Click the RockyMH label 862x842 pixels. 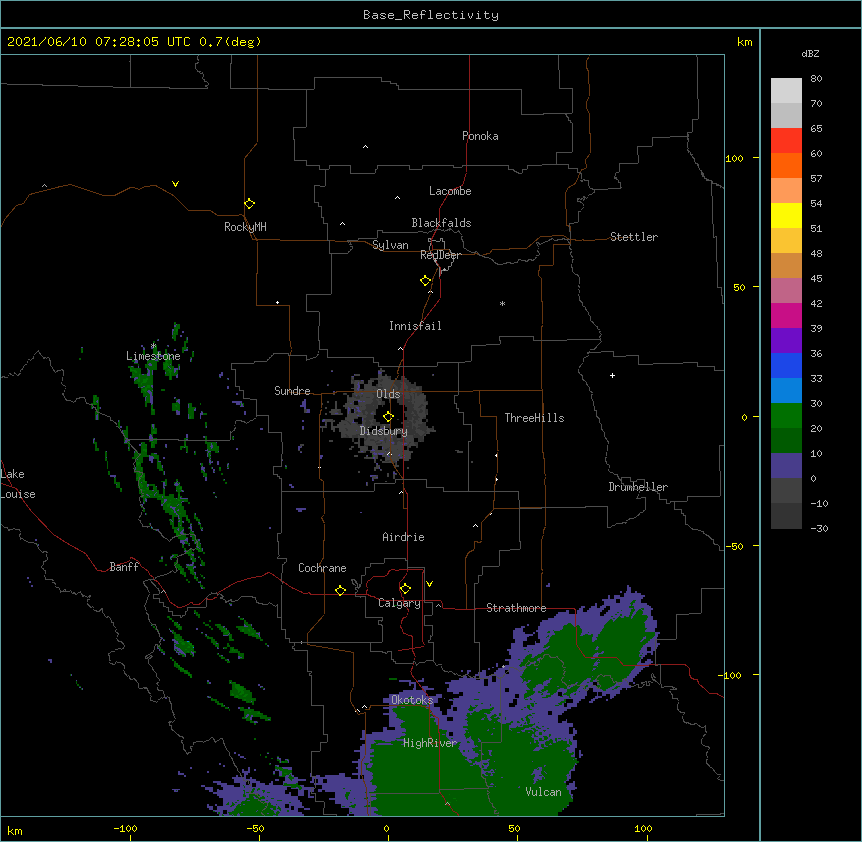(245, 227)
